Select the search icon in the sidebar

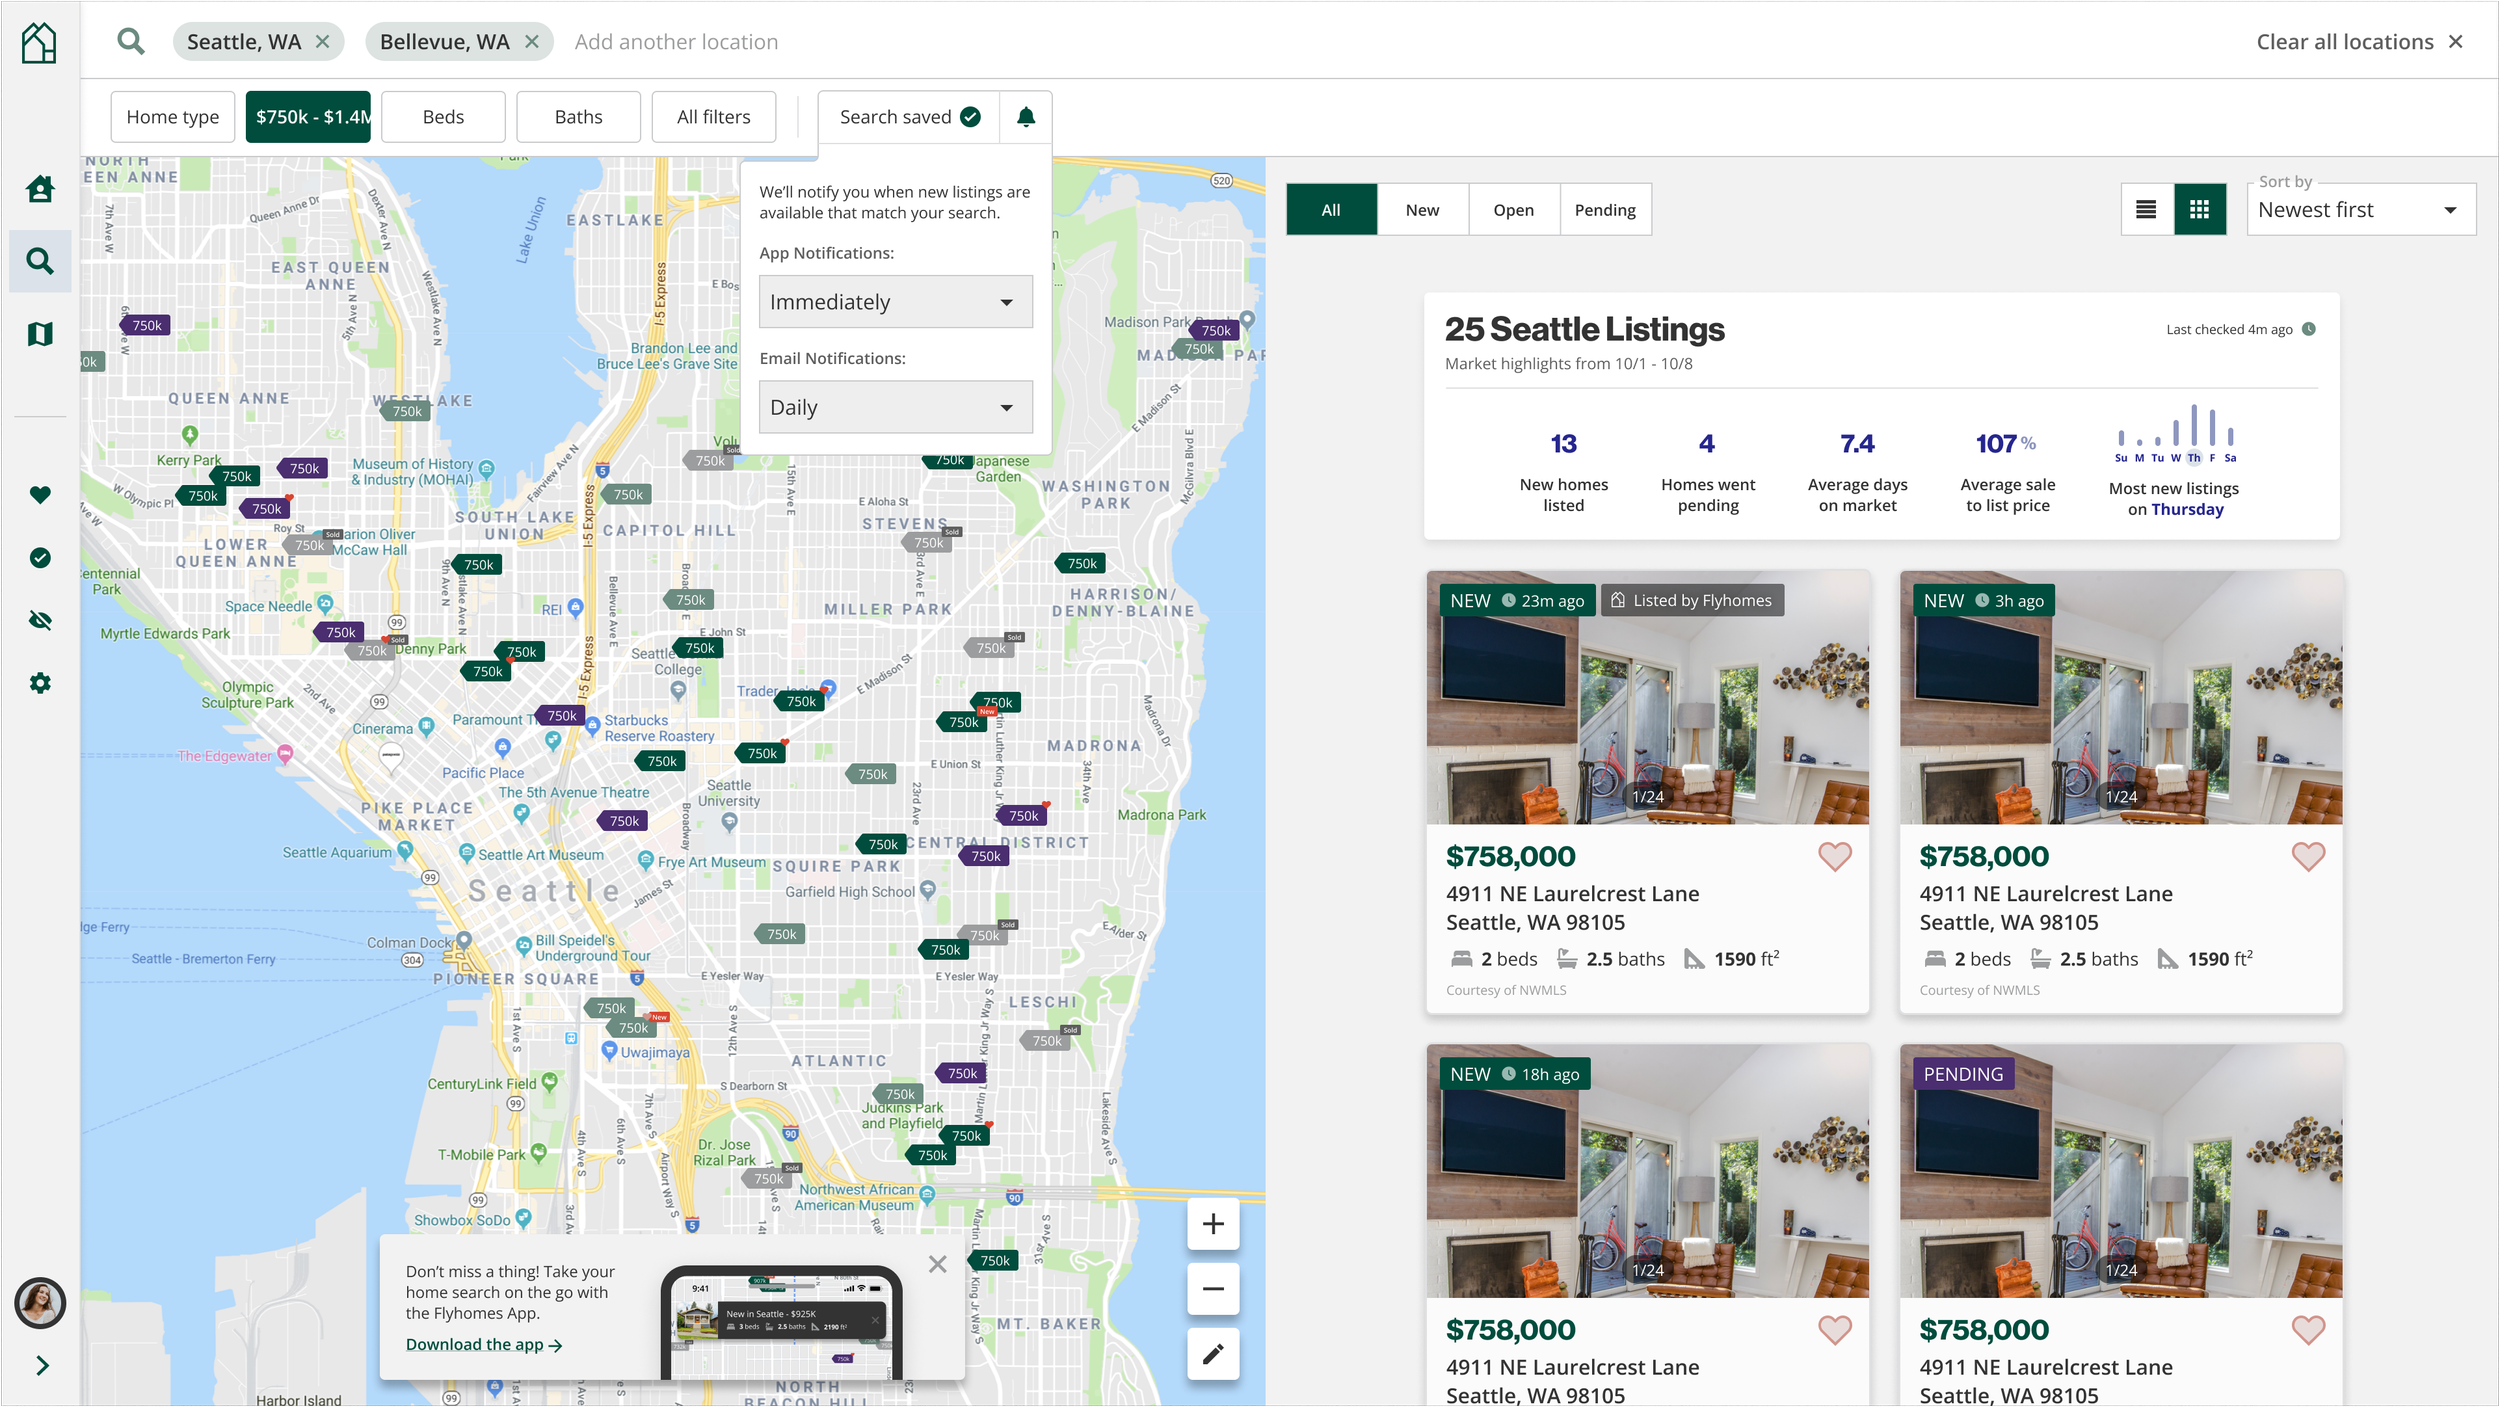pyautogui.click(x=40, y=261)
